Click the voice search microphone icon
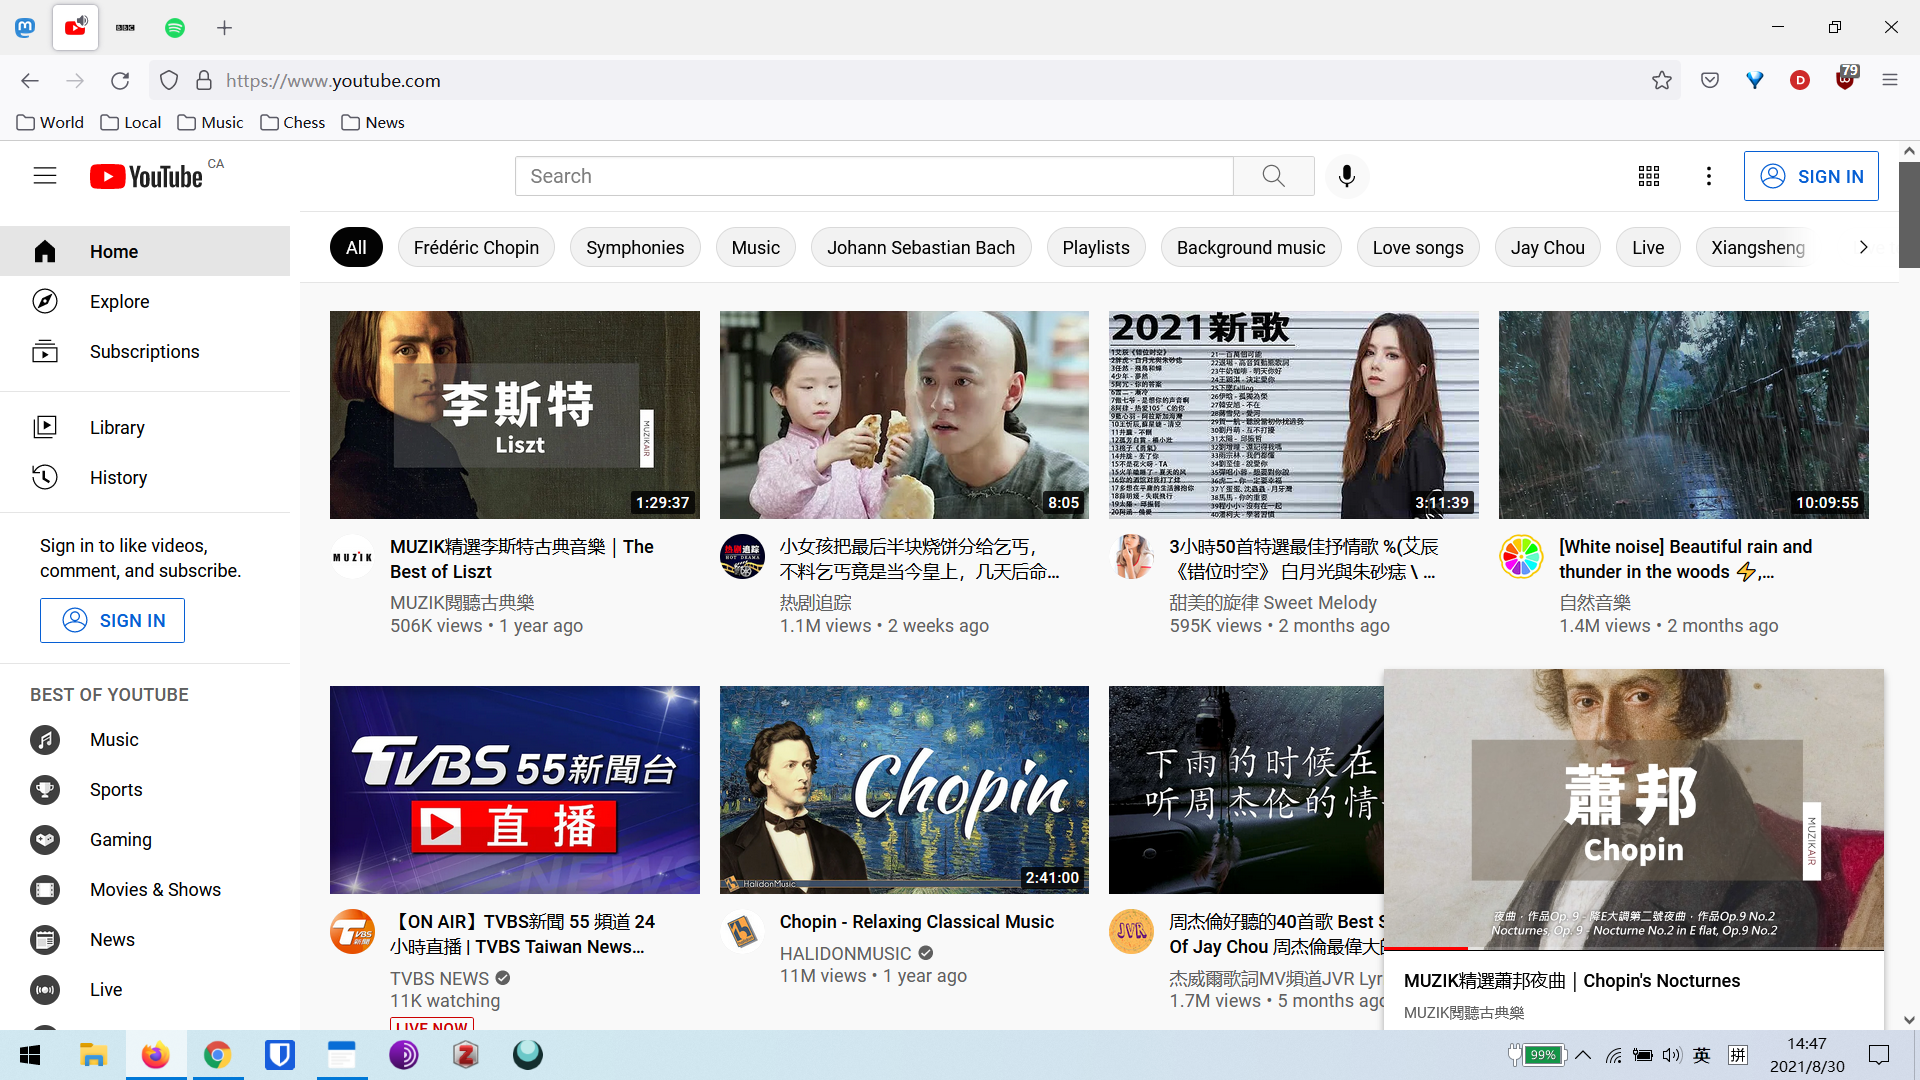 coord(1347,176)
